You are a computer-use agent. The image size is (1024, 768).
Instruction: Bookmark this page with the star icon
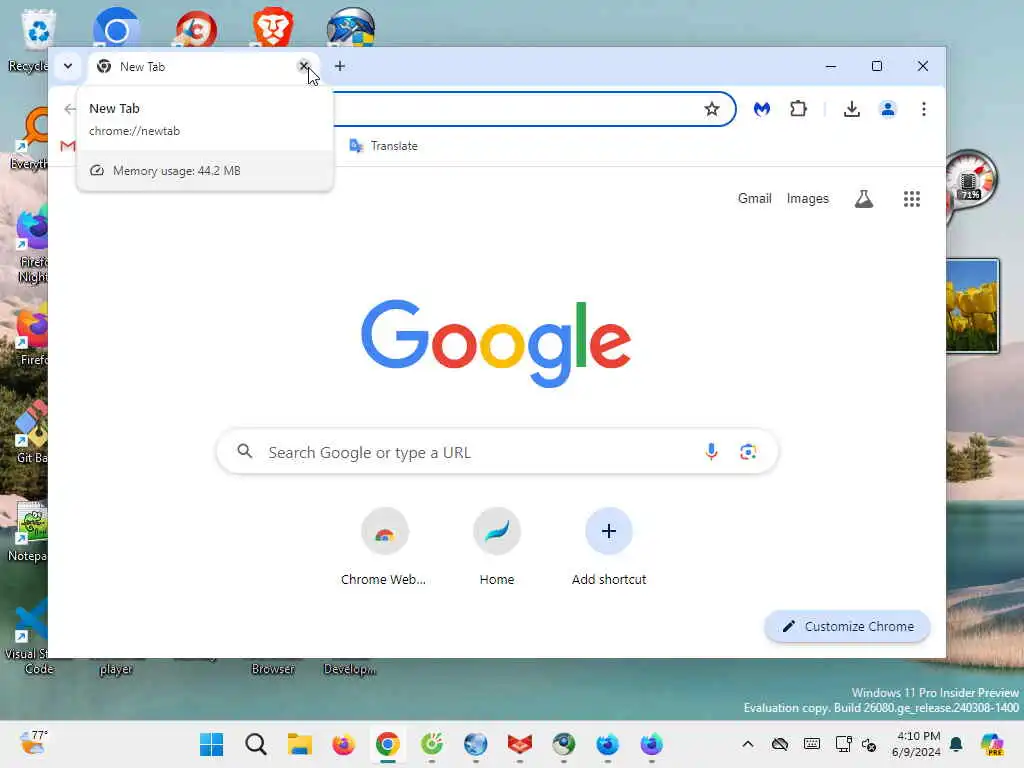[712, 109]
